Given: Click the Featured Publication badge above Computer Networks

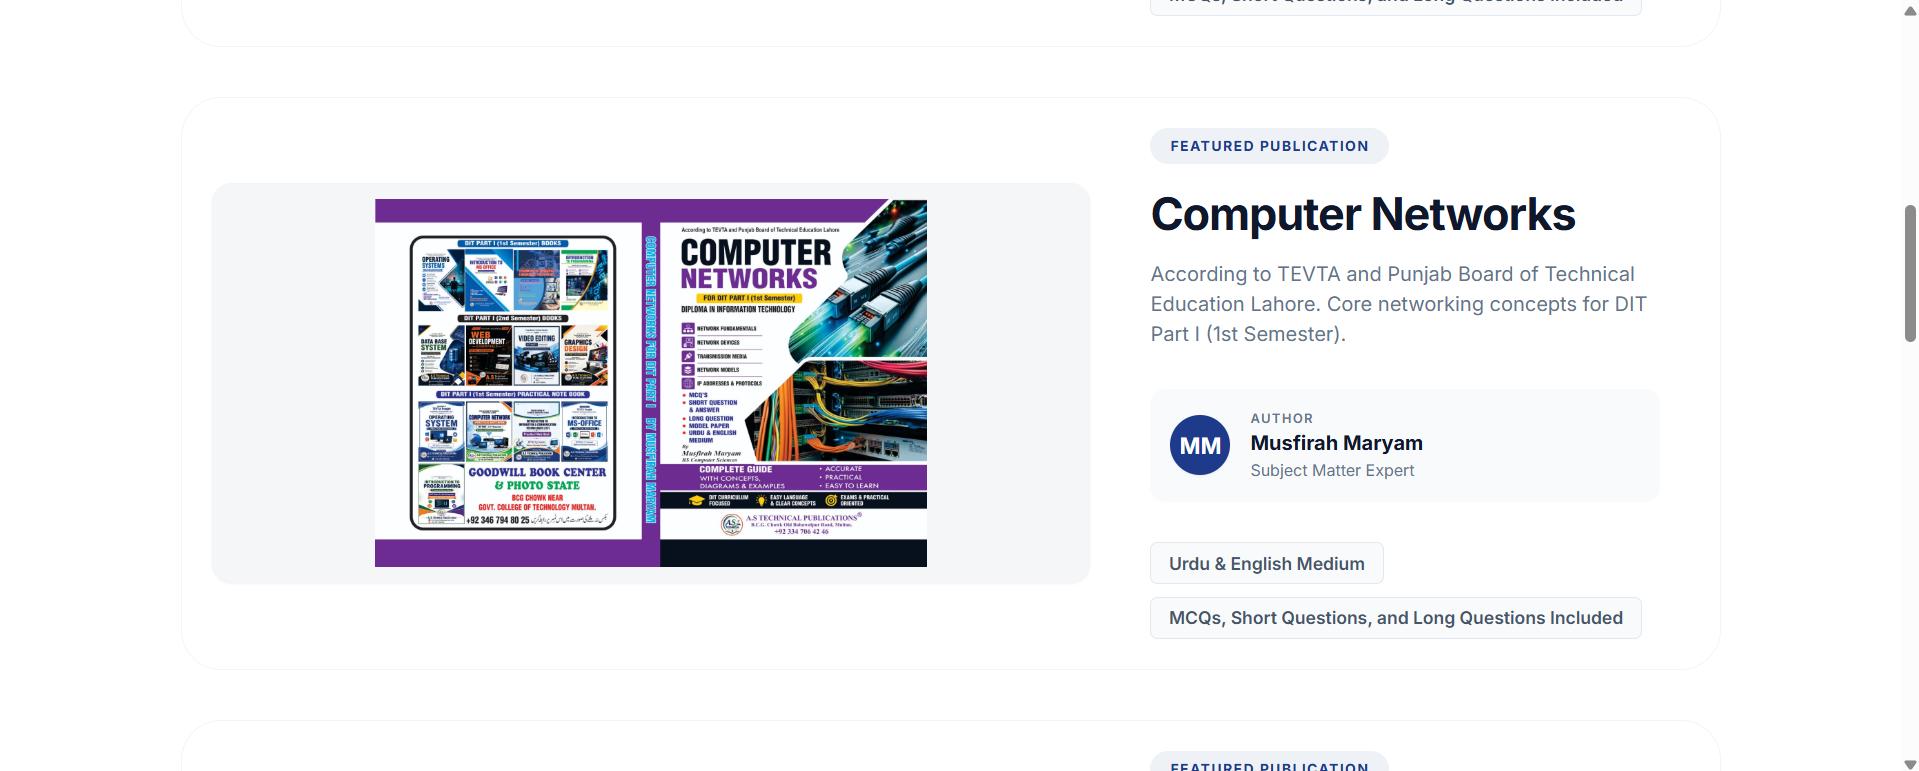Looking at the screenshot, I should (1269, 146).
